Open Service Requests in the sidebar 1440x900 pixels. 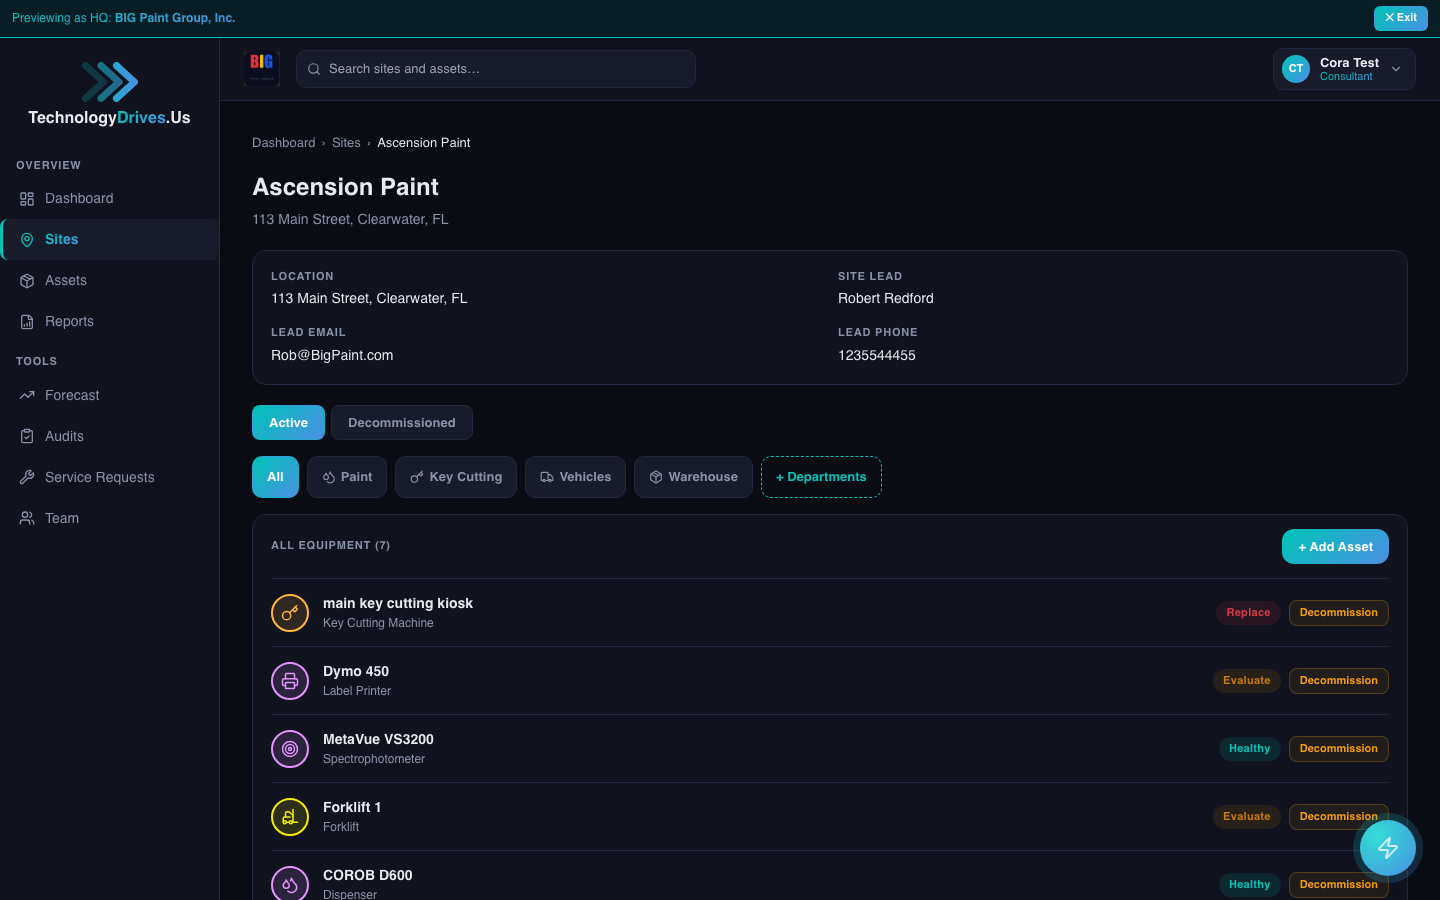(x=99, y=477)
